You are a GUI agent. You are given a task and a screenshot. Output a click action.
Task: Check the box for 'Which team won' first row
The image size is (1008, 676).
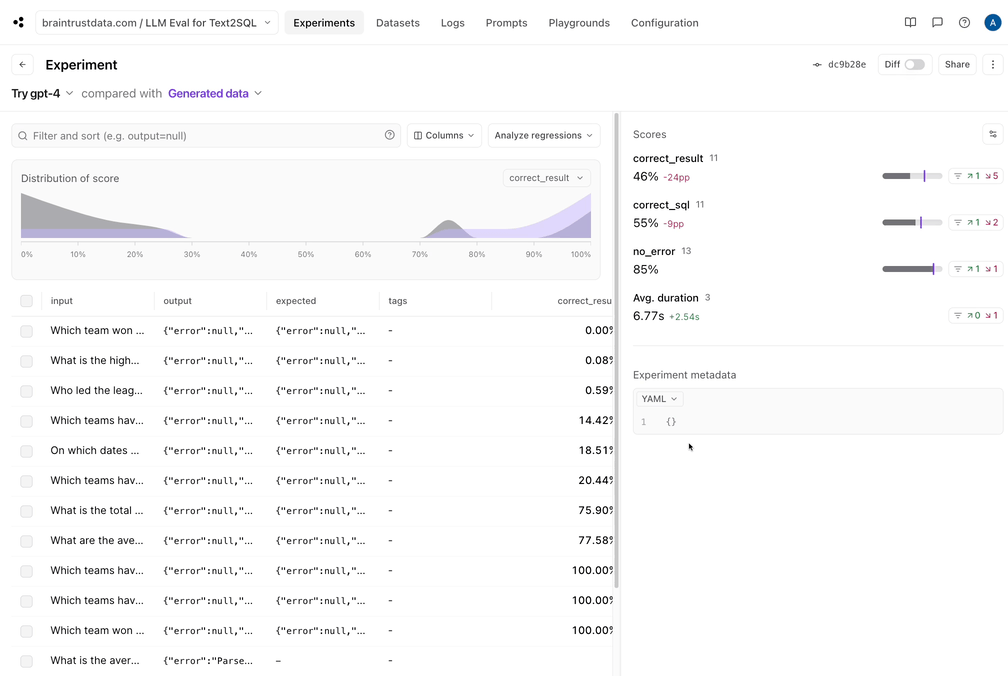[x=27, y=331]
